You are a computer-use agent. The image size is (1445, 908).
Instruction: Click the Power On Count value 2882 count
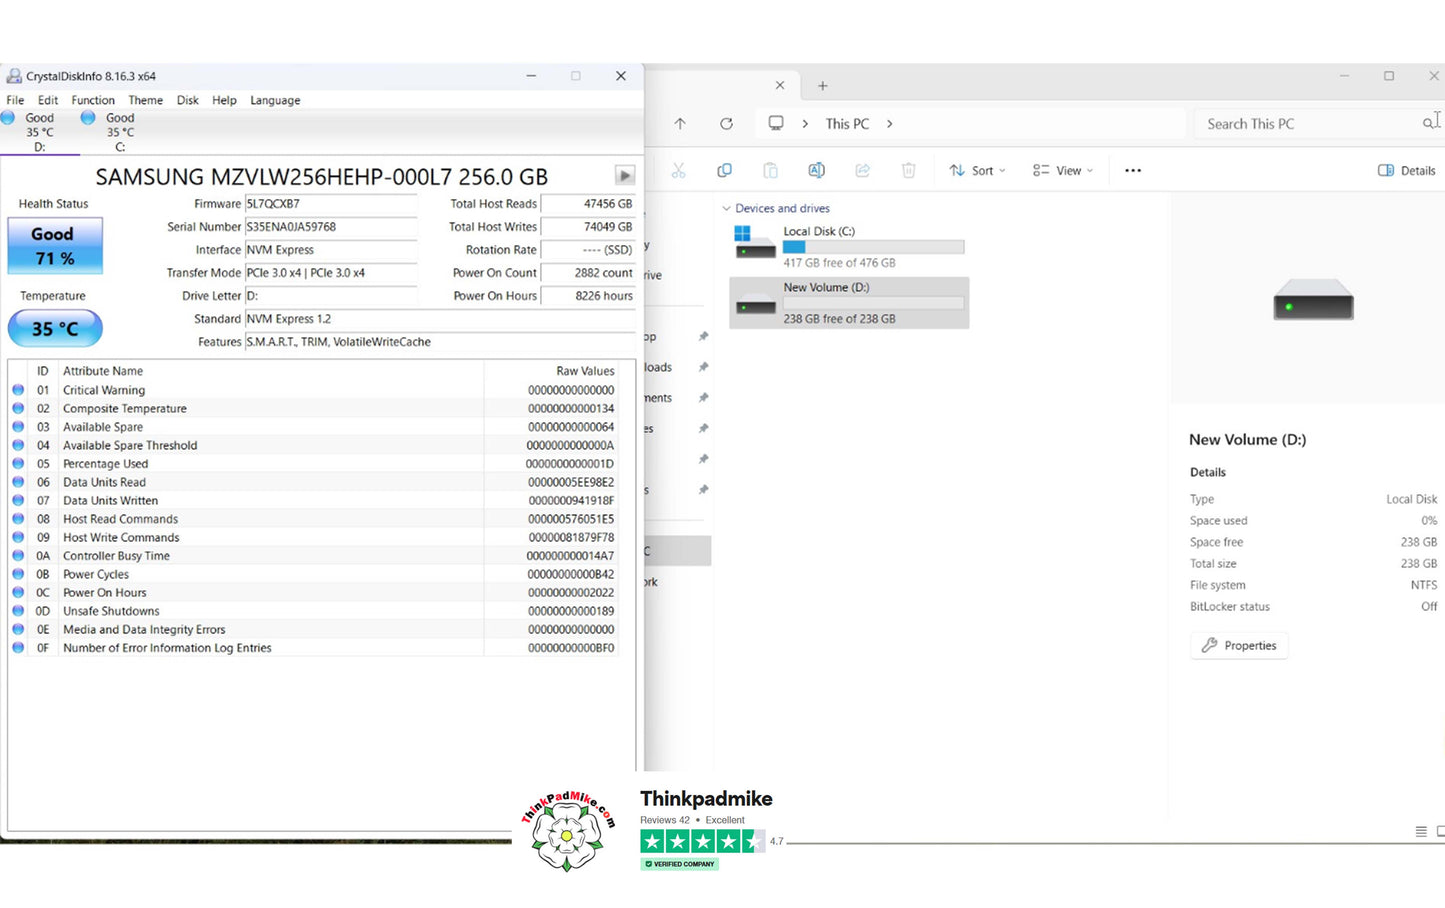588,273
